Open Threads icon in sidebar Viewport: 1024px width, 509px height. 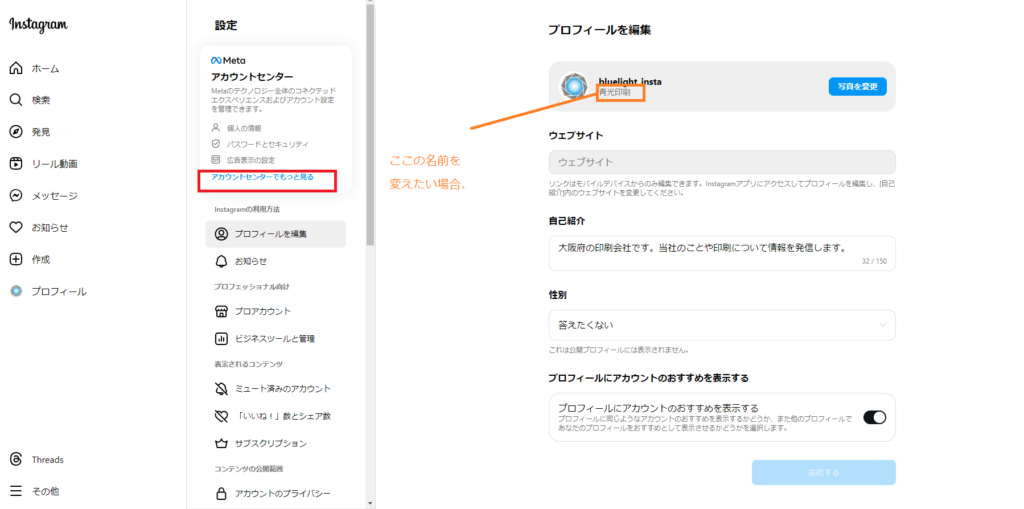(x=16, y=459)
